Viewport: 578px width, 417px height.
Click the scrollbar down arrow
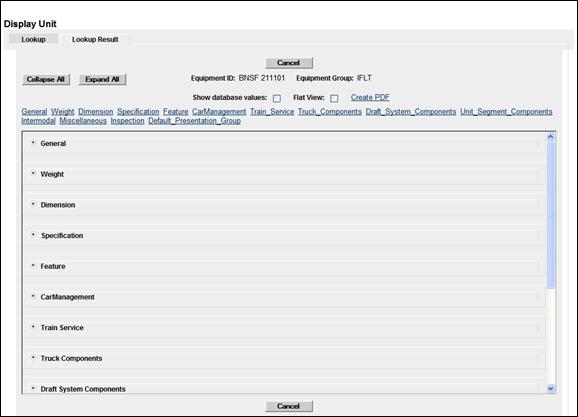pos(551,388)
